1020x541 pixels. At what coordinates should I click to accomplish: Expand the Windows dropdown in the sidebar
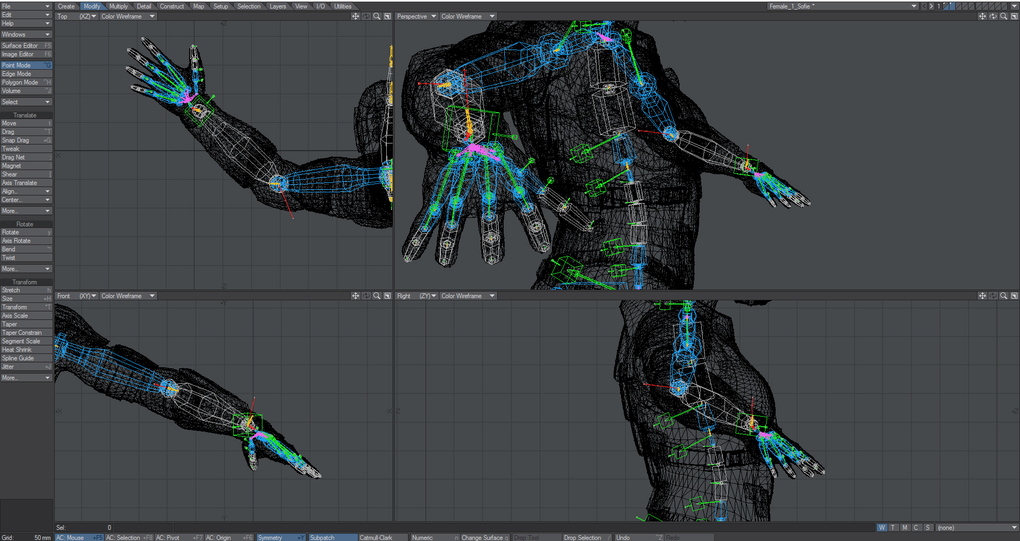(26, 34)
